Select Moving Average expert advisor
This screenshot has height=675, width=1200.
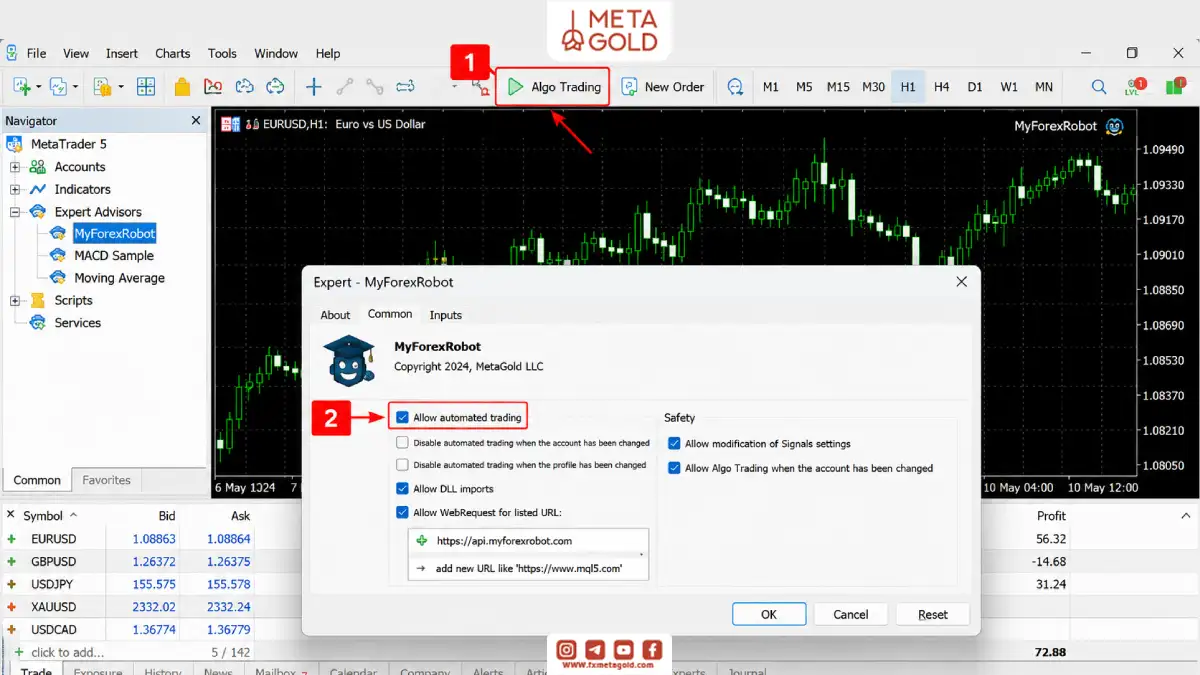tap(119, 278)
